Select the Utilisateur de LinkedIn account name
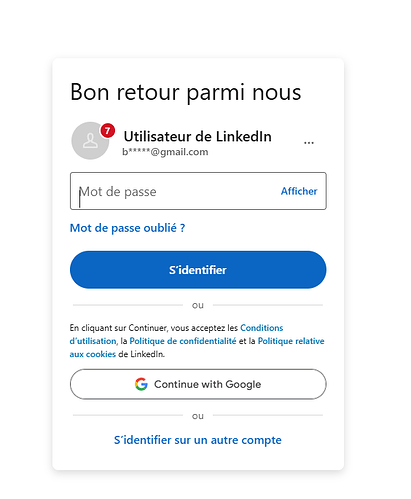411x499 pixels. click(197, 136)
